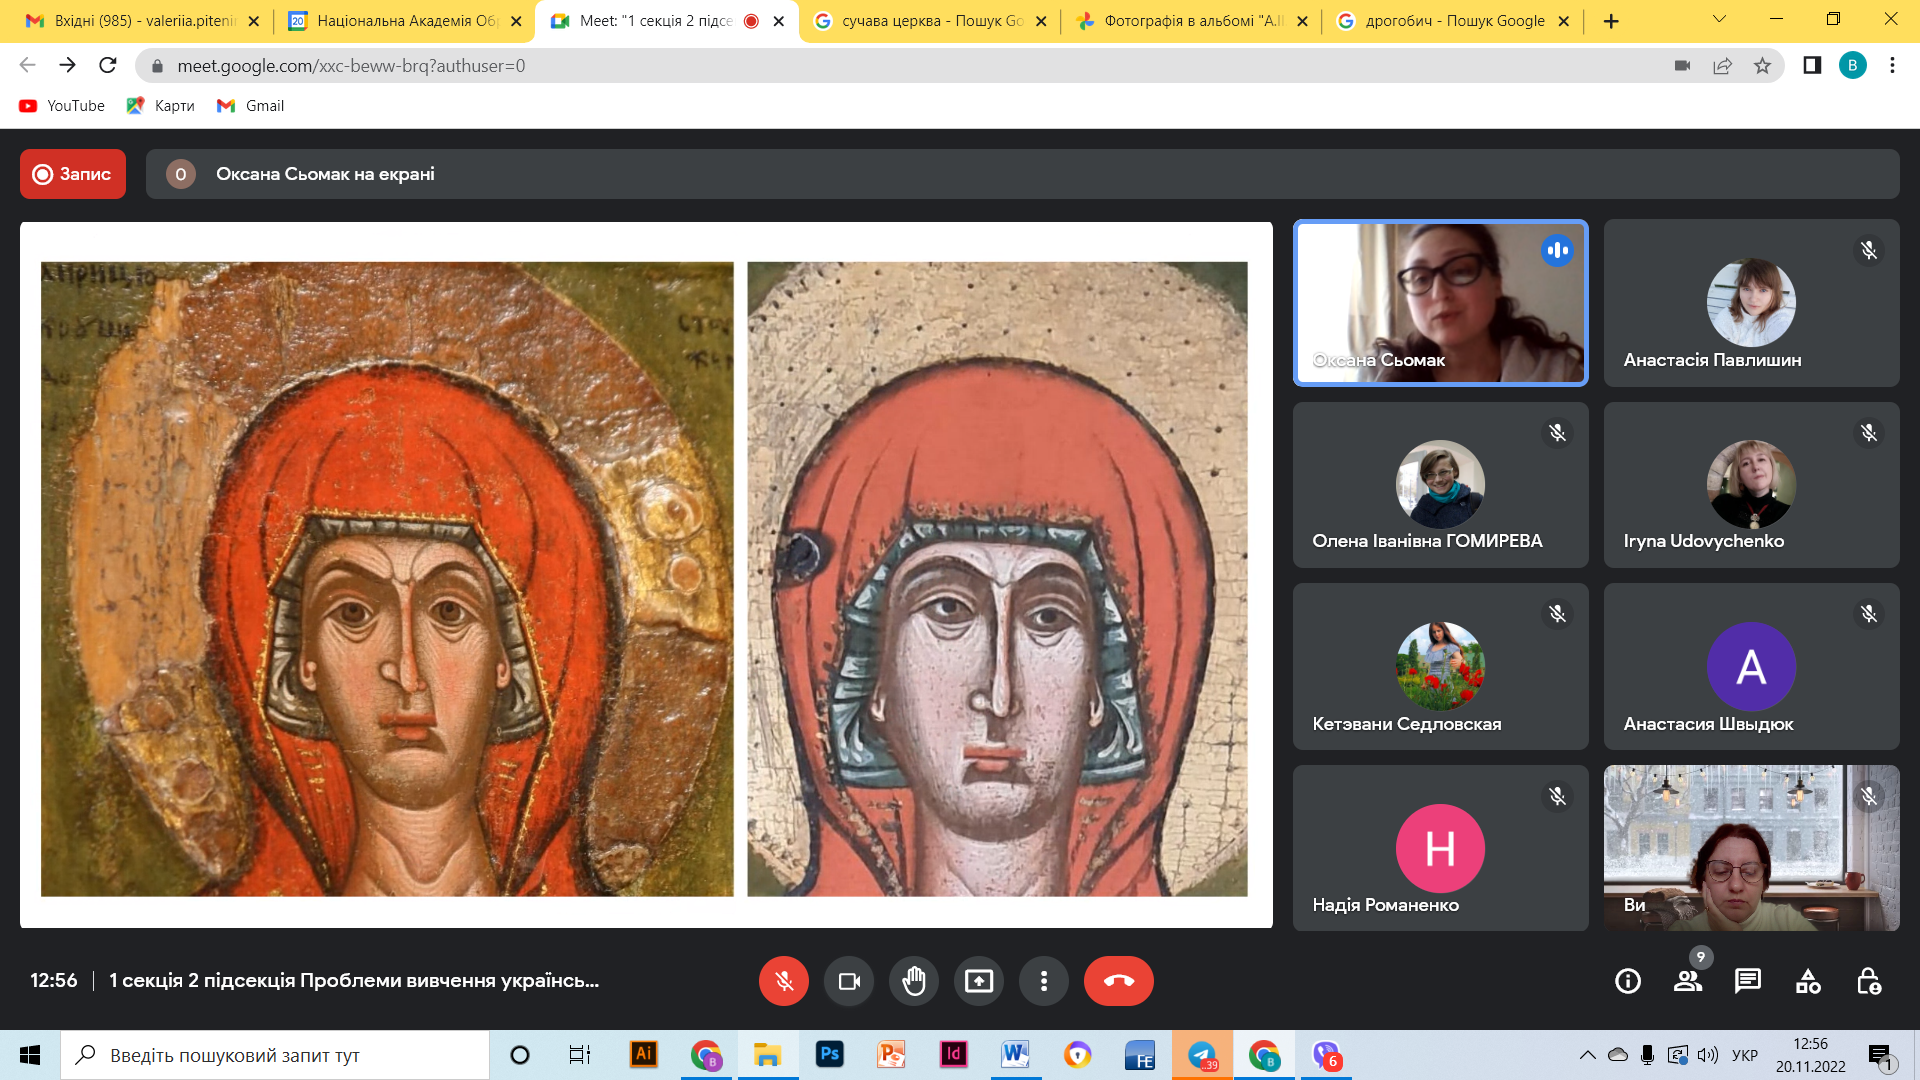
Task: Toggle the browser side panel
Action: tap(1812, 65)
